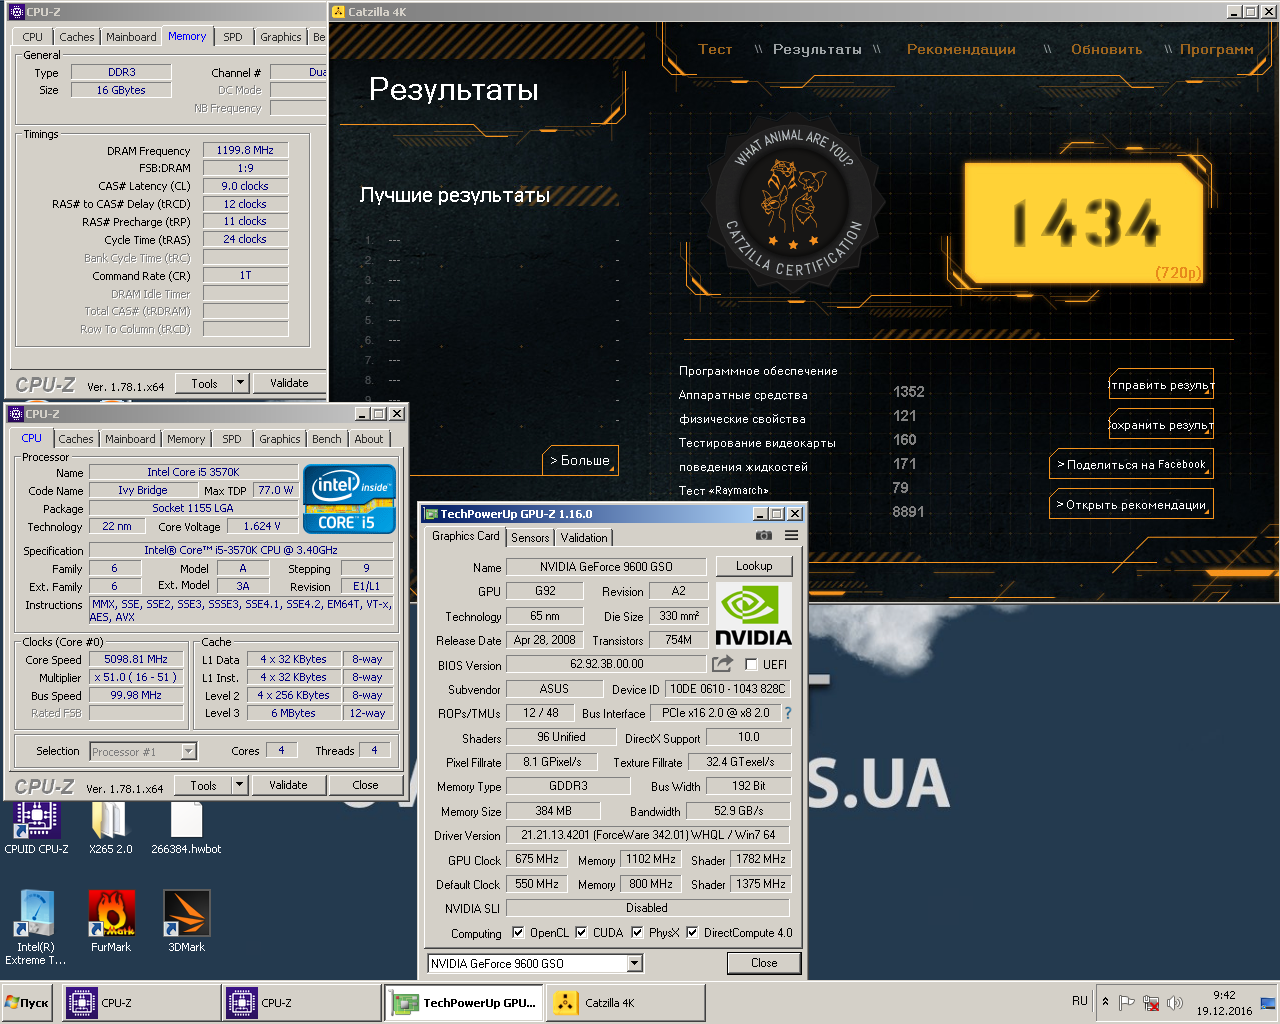The image size is (1280, 1024).
Task: Open Caches tab in front CPU-Z
Action: tap(76, 439)
